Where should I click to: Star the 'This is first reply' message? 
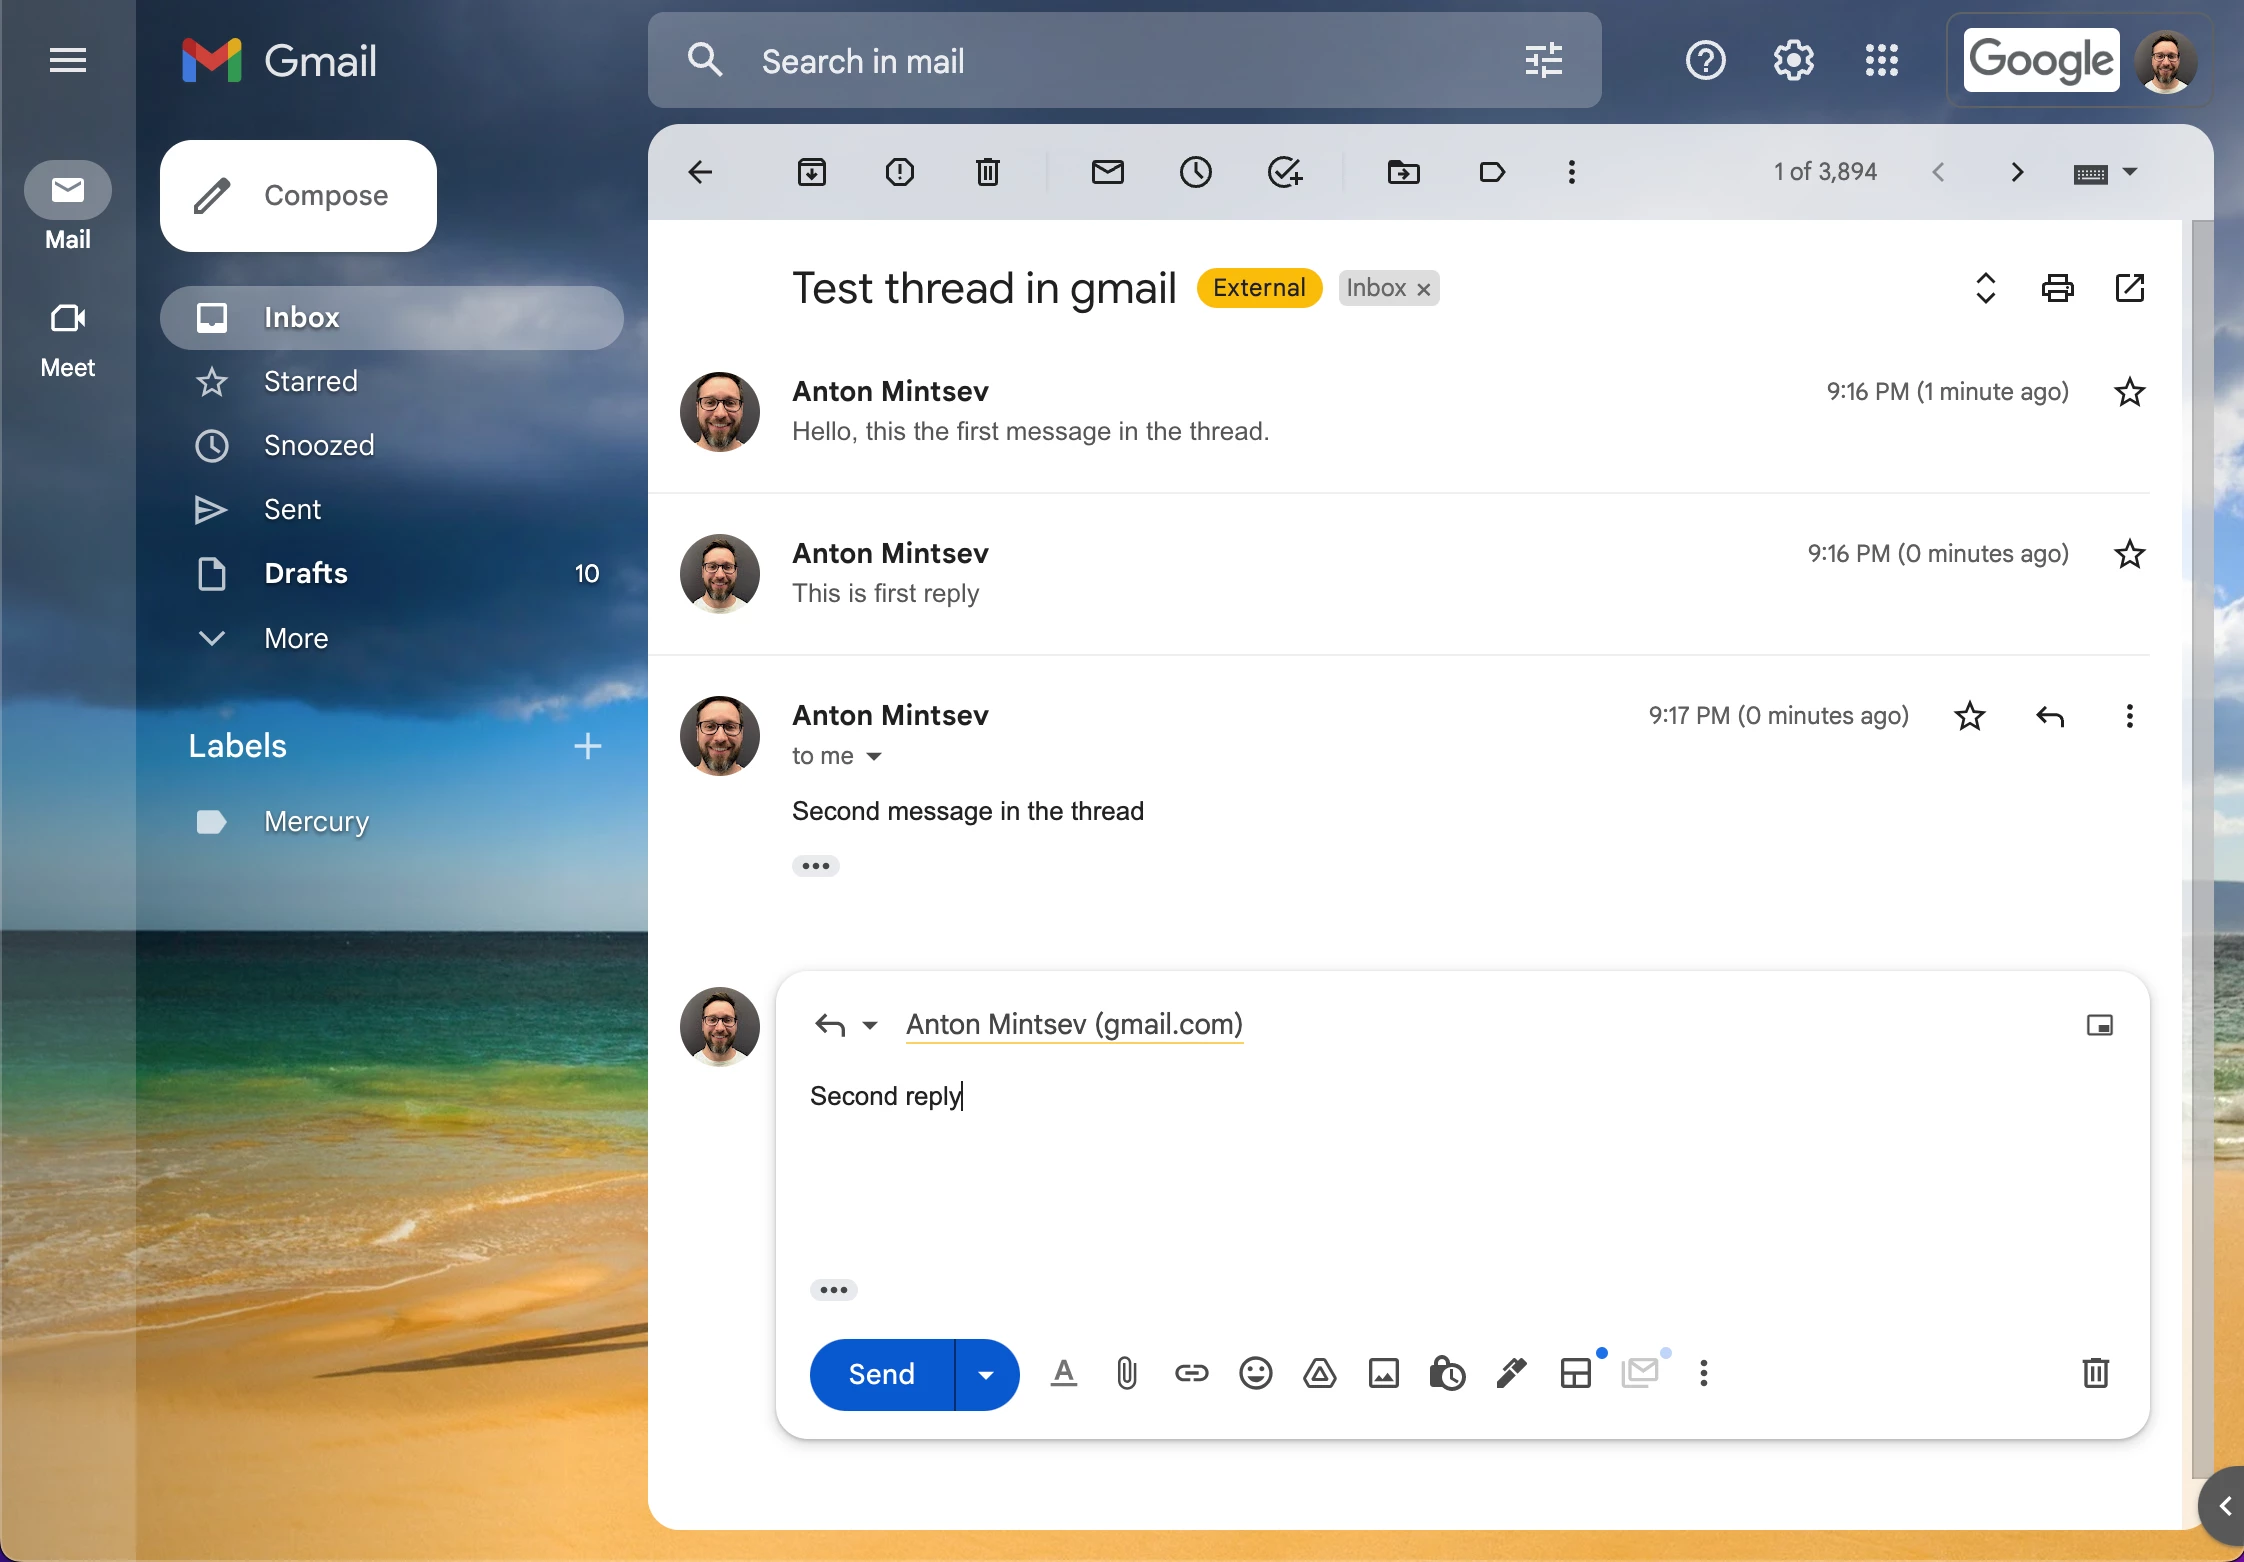[x=2129, y=554]
